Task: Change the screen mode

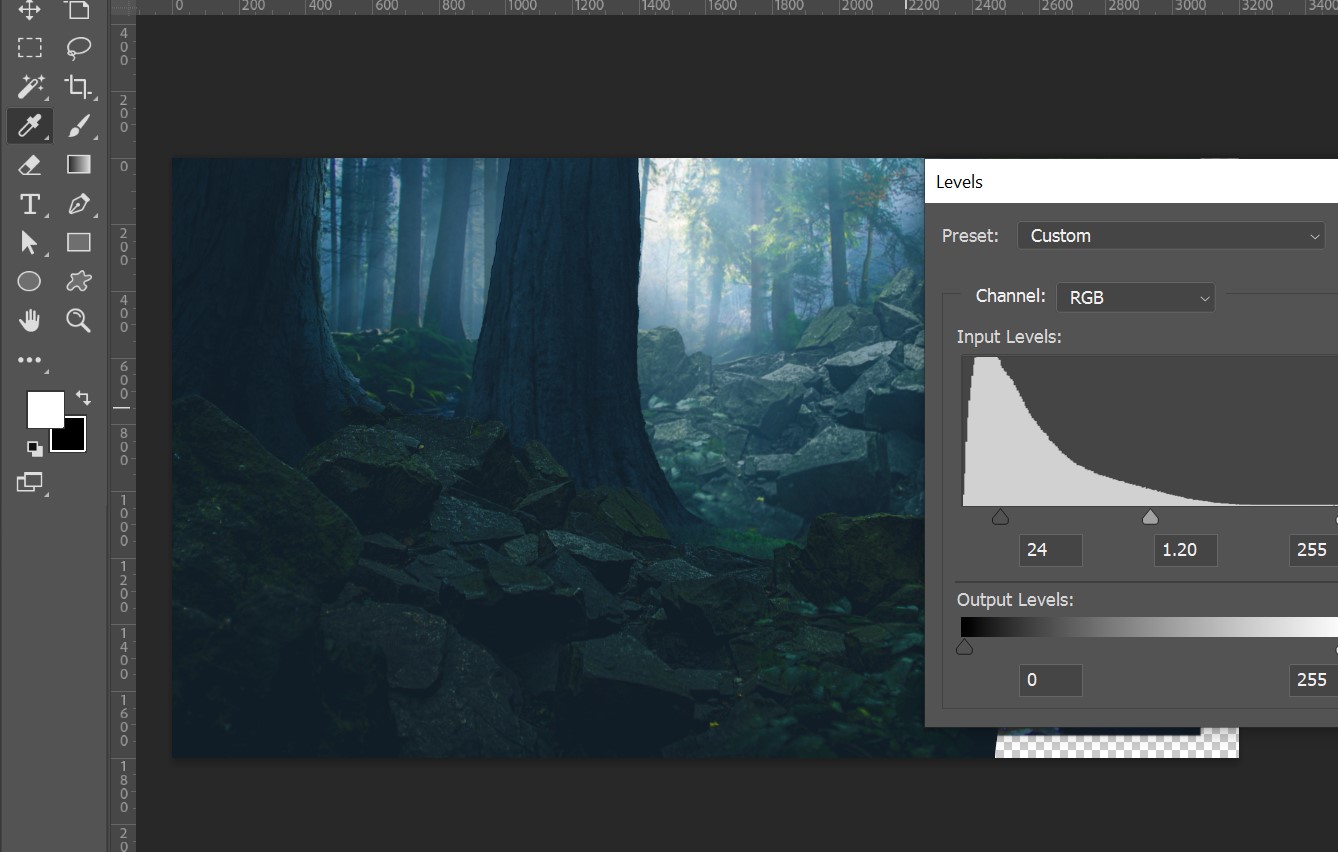Action: (29, 483)
